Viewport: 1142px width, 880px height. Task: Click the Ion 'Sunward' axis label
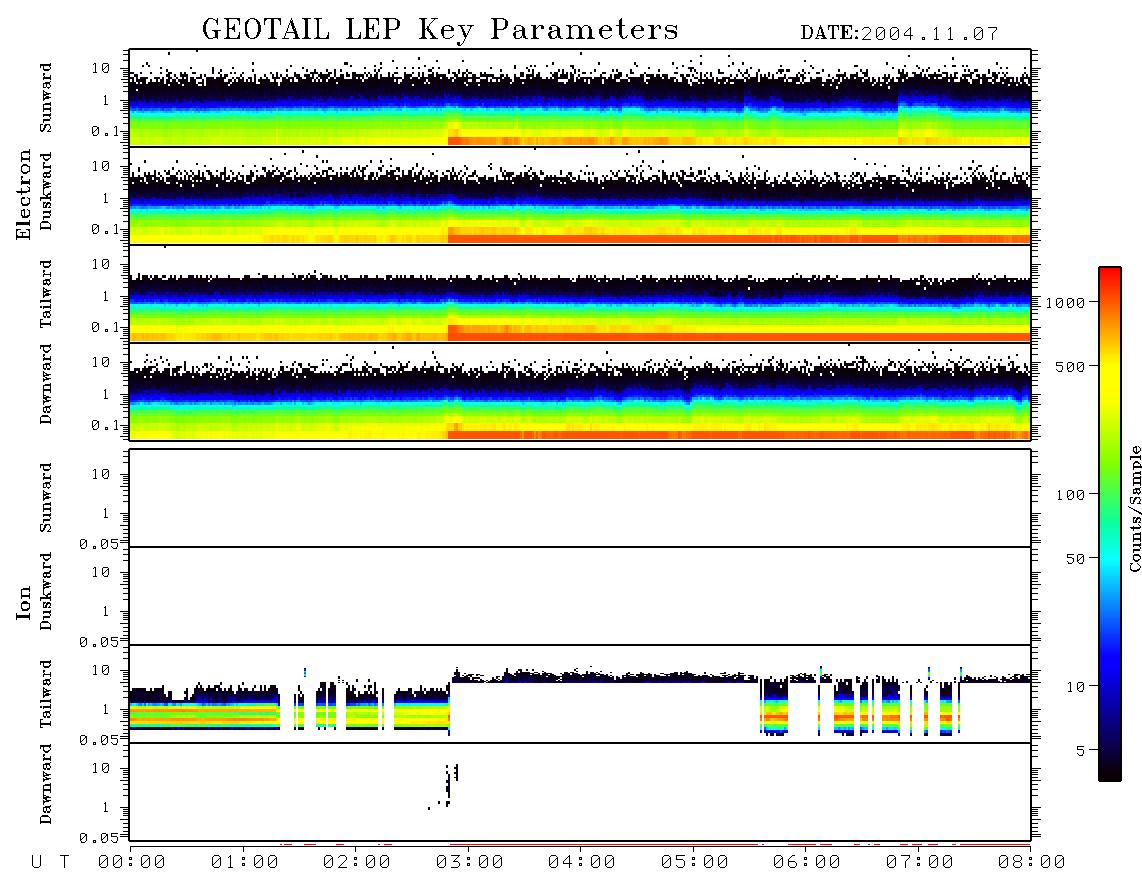tap(46, 497)
